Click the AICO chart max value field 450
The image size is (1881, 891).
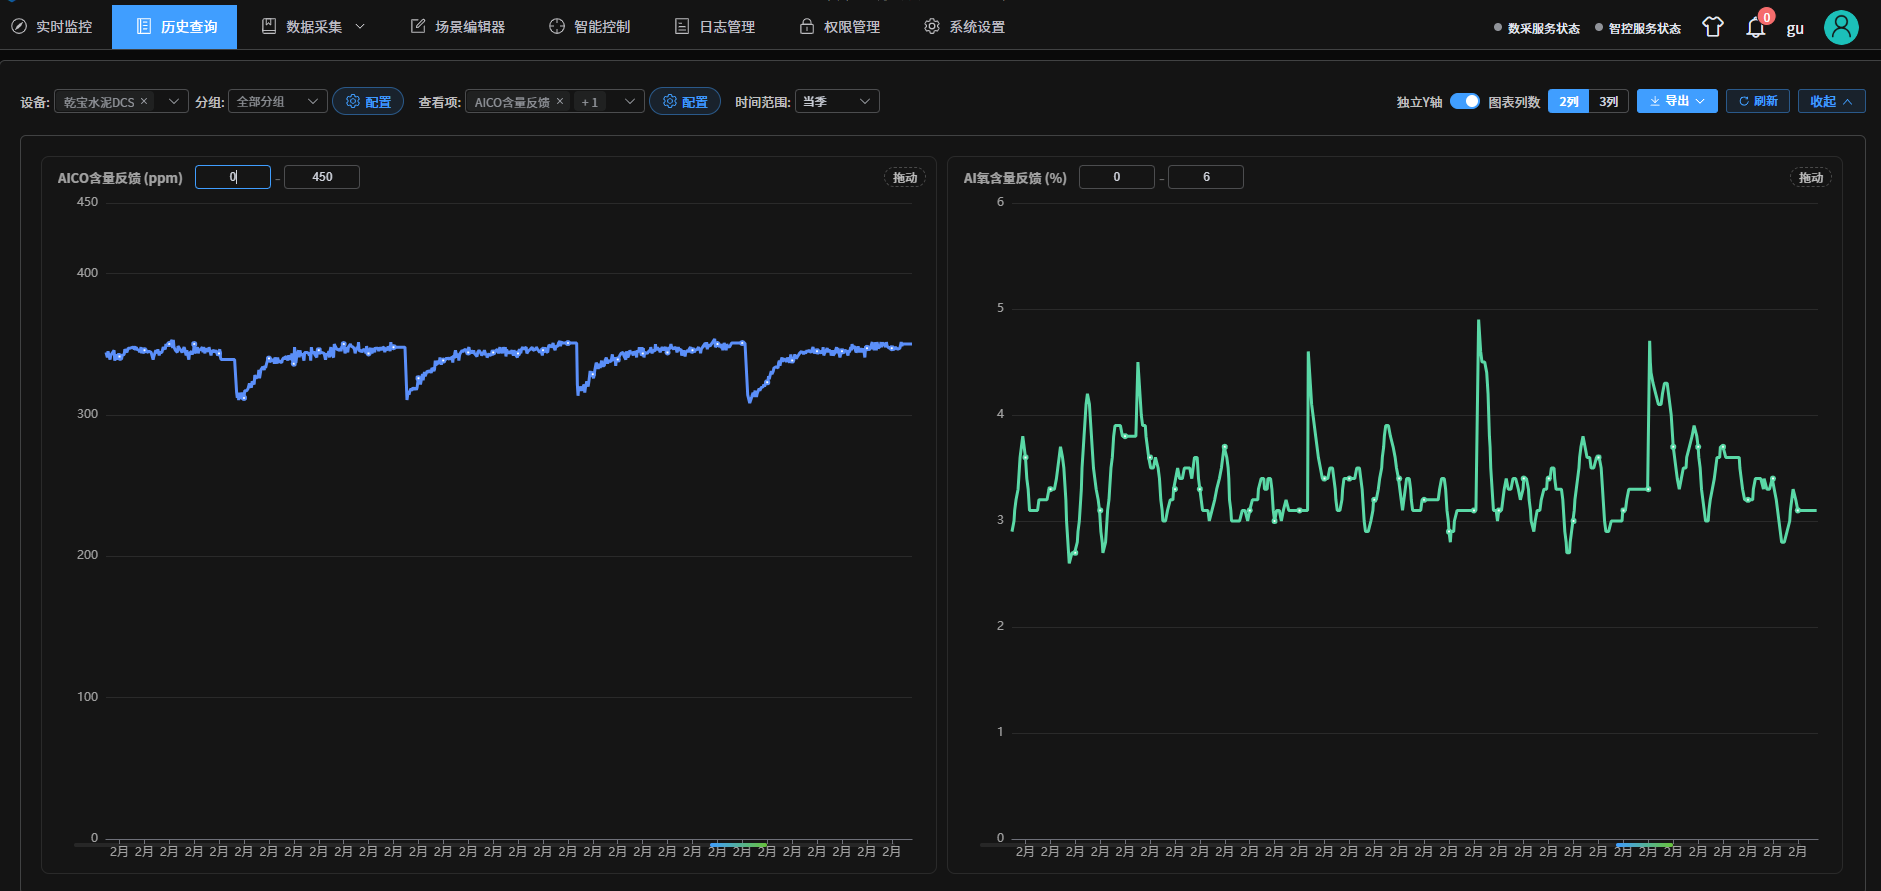click(x=321, y=177)
